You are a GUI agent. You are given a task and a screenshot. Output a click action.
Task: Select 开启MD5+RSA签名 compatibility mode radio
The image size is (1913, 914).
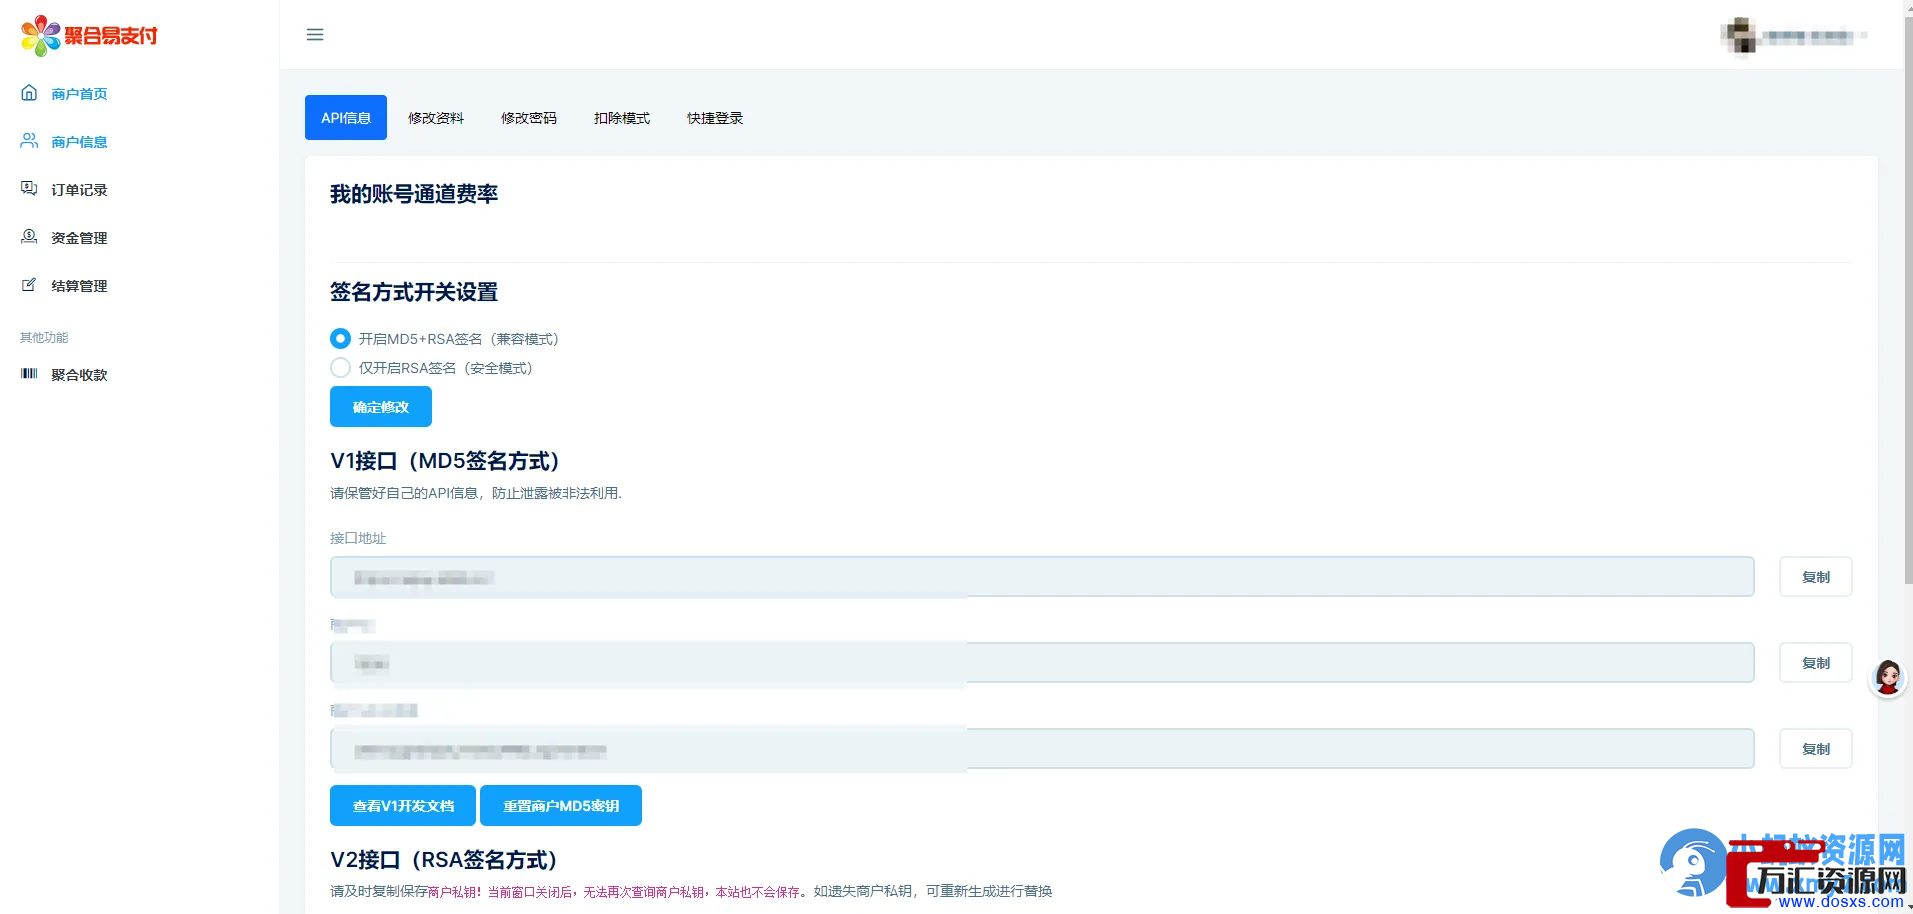pyautogui.click(x=341, y=339)
